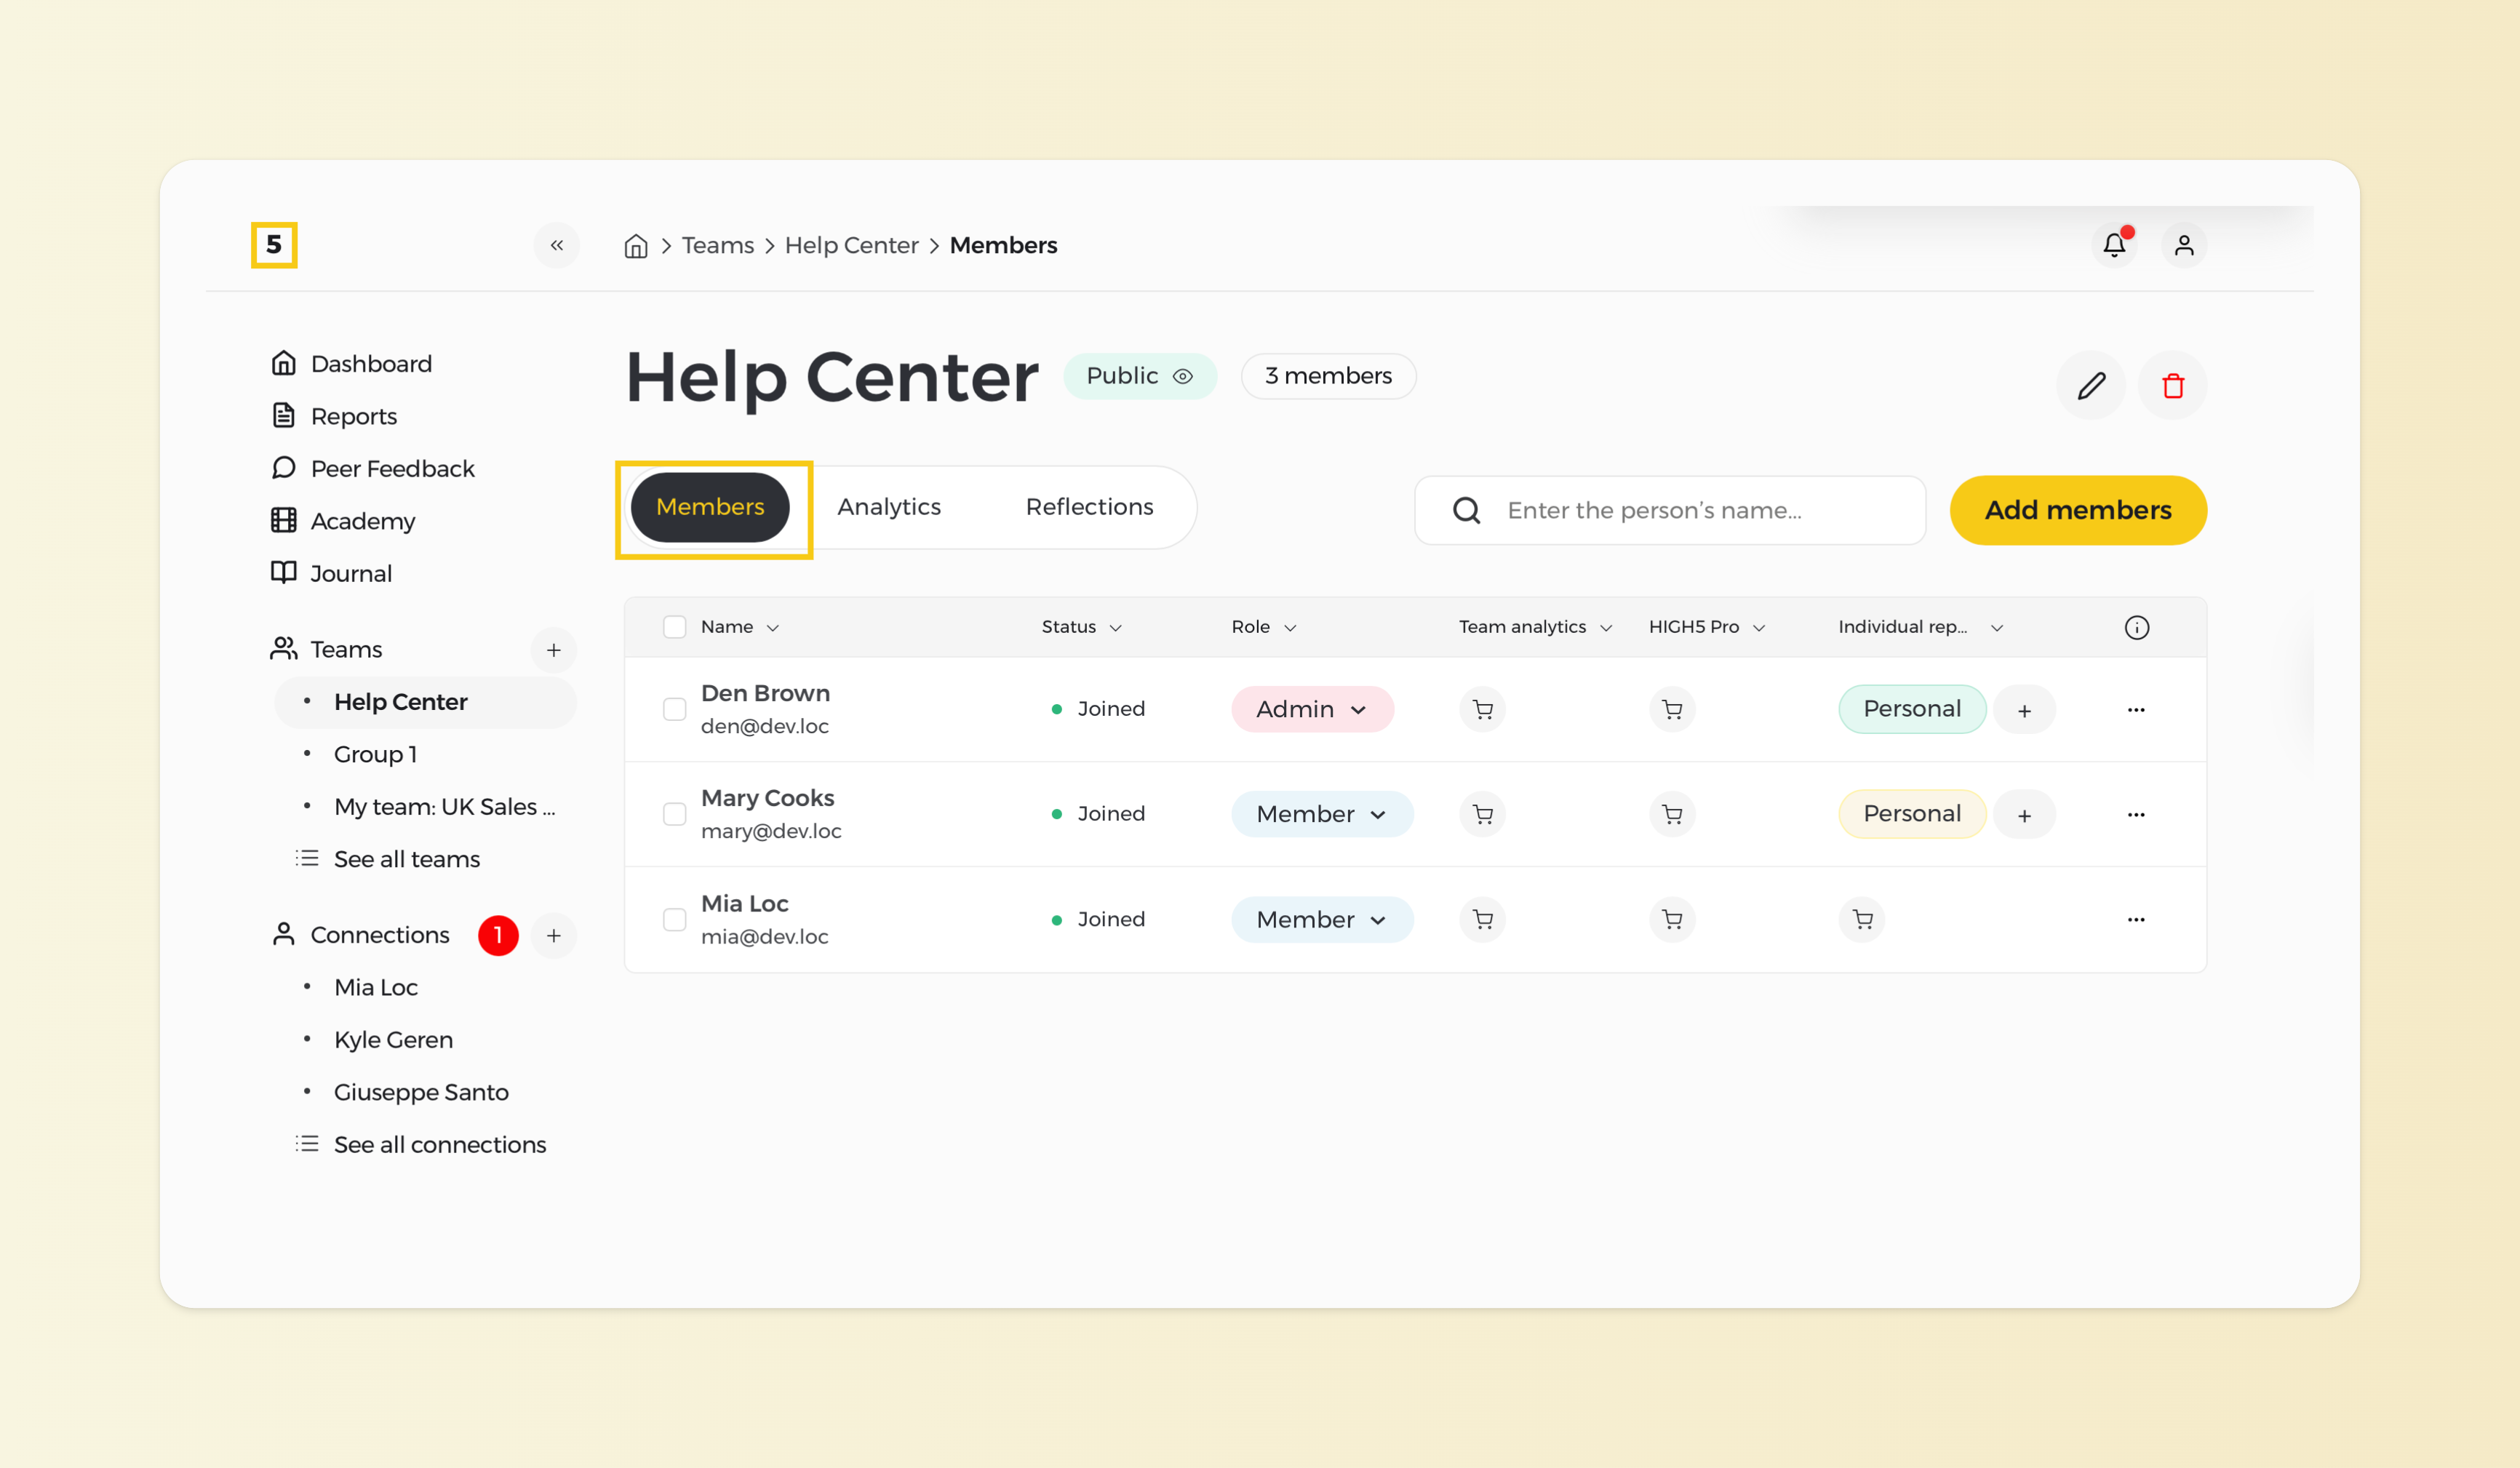Click the red trash delete icon
Image resolution: width=2520 pixels, height=1468 pixels.
click(2172, 385)
